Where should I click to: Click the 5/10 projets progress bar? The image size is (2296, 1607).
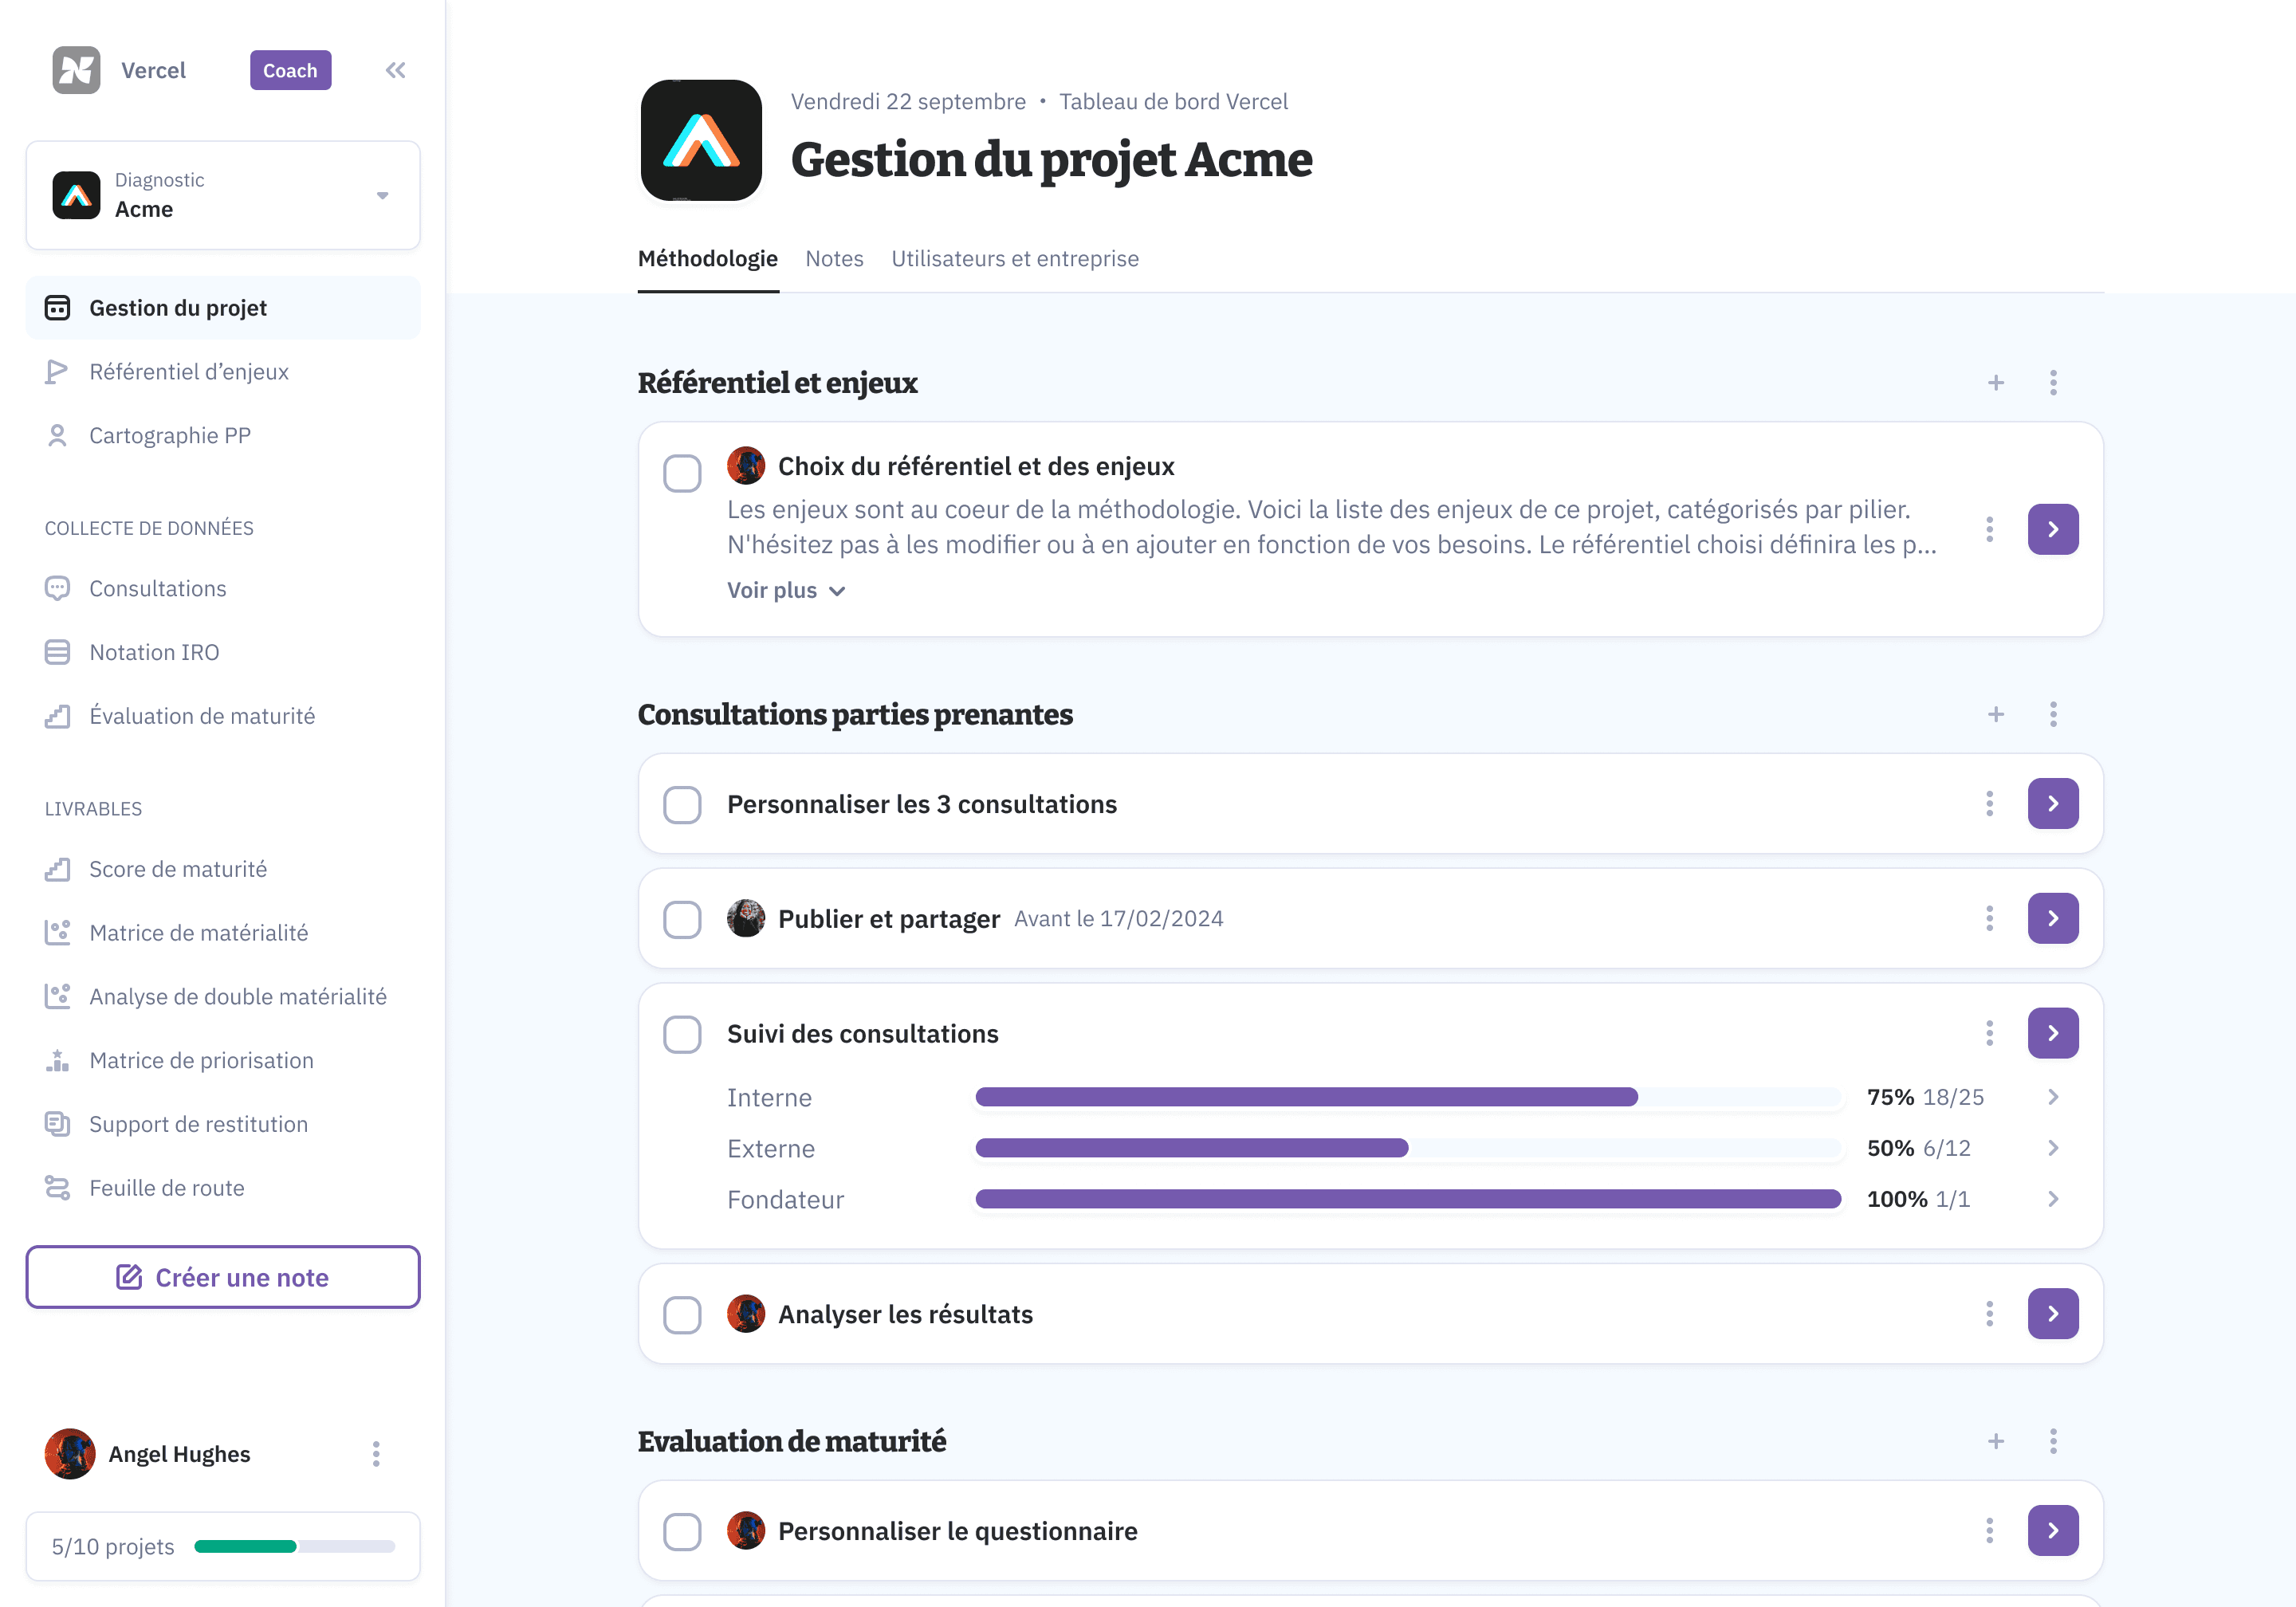coord(295,1548)
